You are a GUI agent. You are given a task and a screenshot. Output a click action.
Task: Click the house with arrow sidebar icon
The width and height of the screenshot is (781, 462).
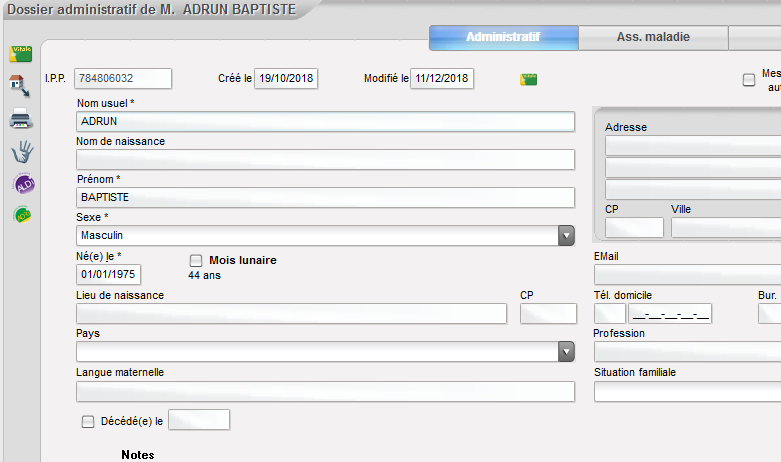[x=21, y=86]
